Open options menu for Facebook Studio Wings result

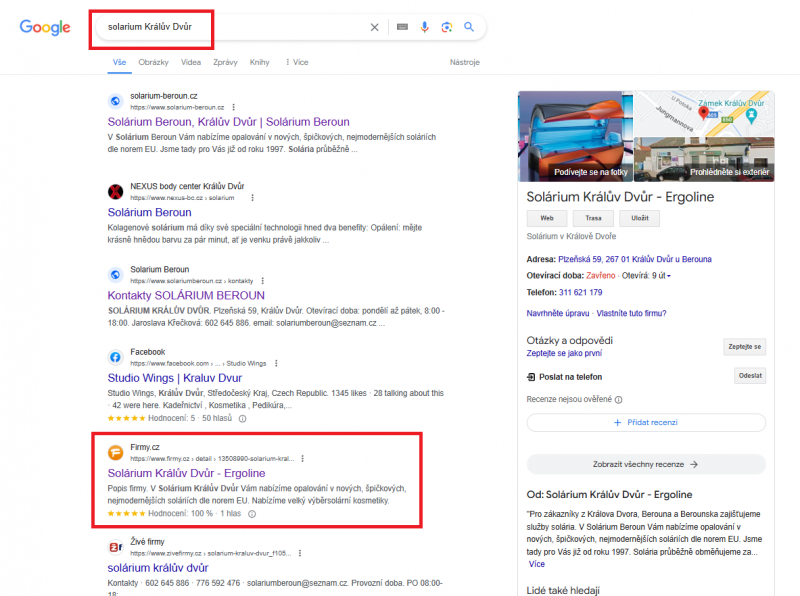point(276,363)
